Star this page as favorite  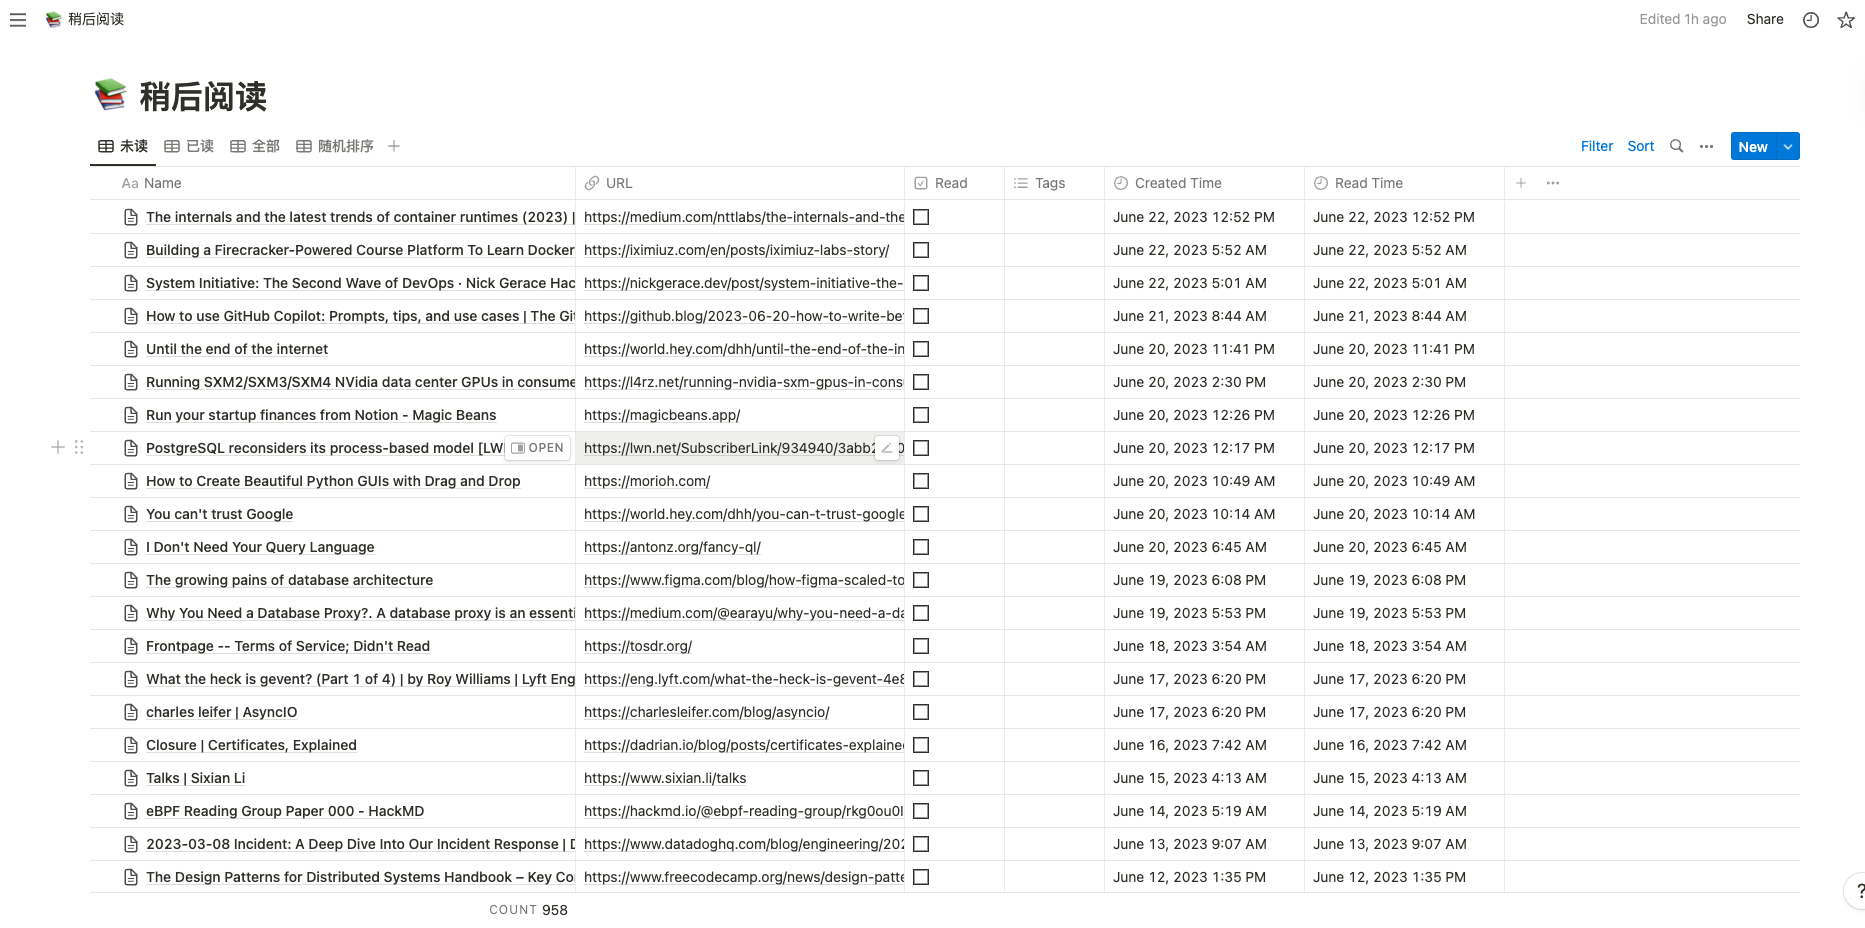pyautogui.click(x=1846, y=20)
